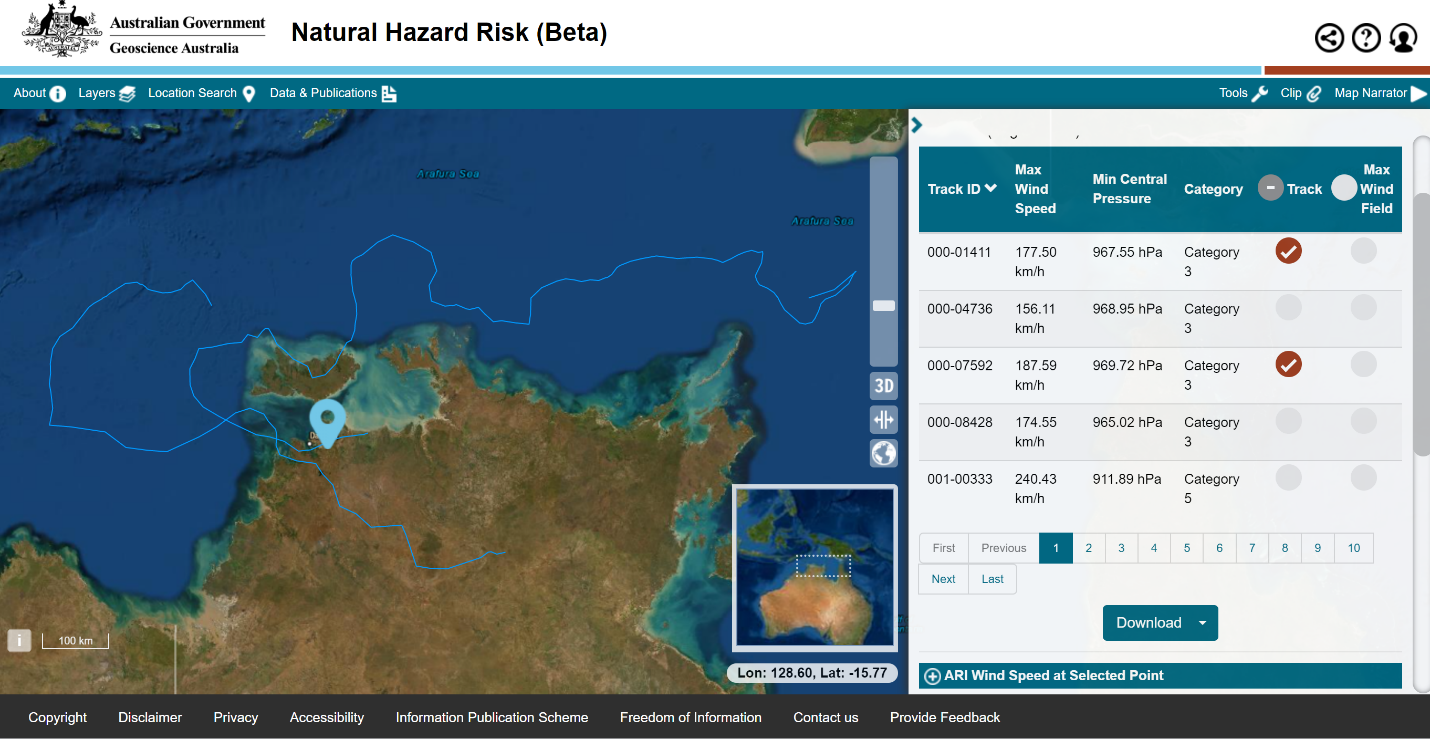The image size is (1430, 739).
Task: Deselect all tracks in Track header
Action: point(1270,188)
